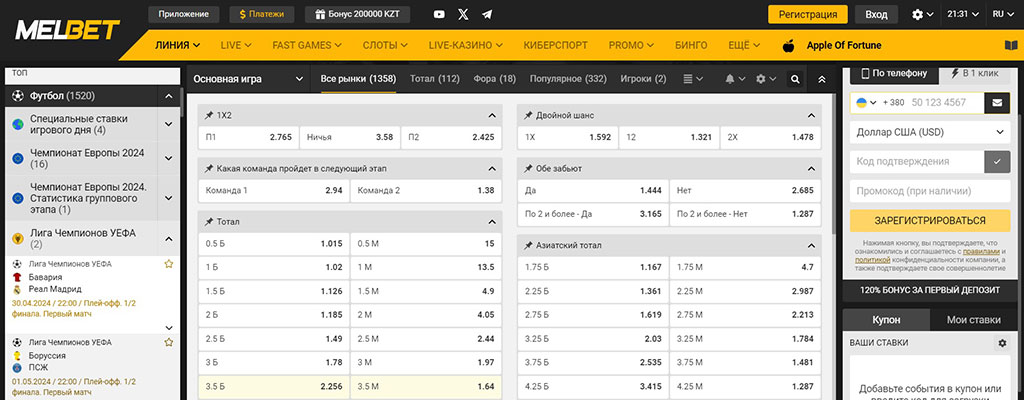The height and width of the screenshot is (400, 1024).
Task: Open the settings gear in top bar
Action: (x=918, y=14)
